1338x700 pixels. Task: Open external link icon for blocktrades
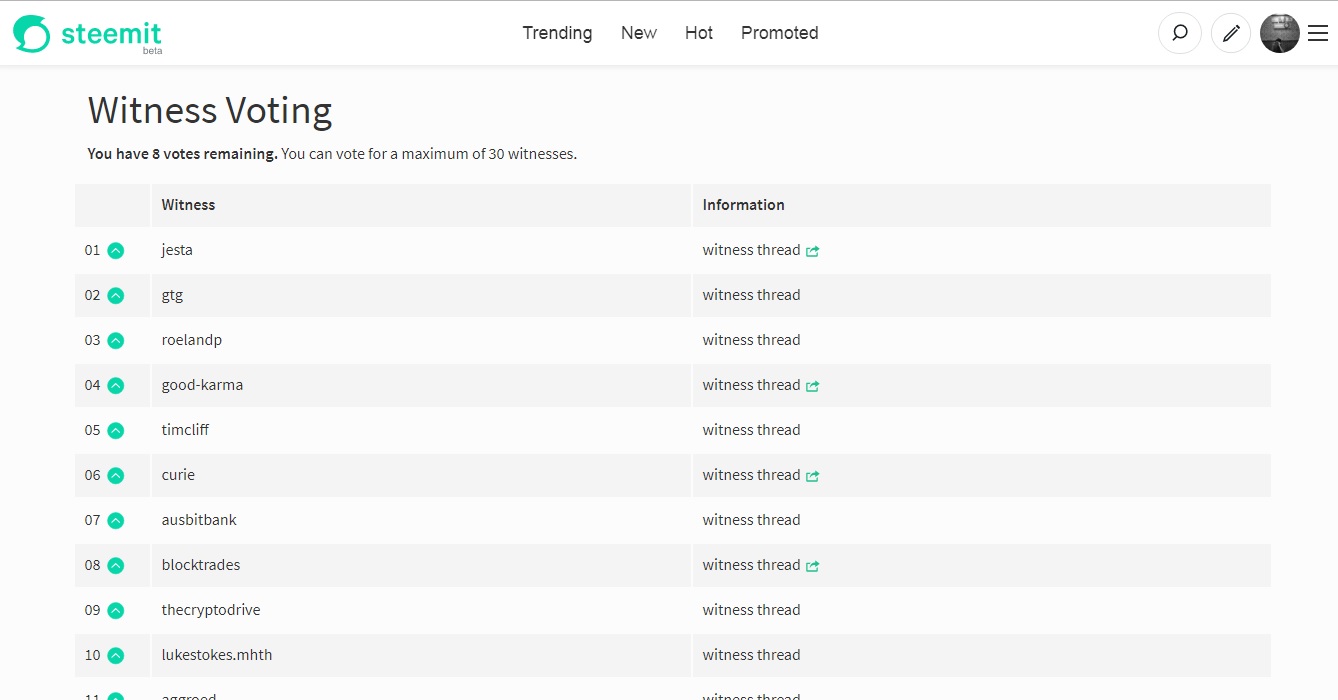[813, 566]
